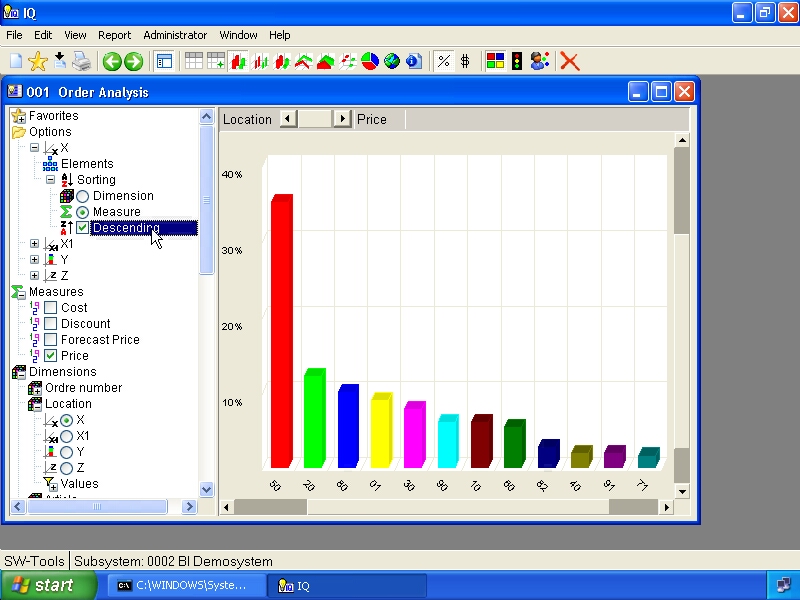Open the Location Values filter item
The image size is (800, 600).
tap(79, 484)
